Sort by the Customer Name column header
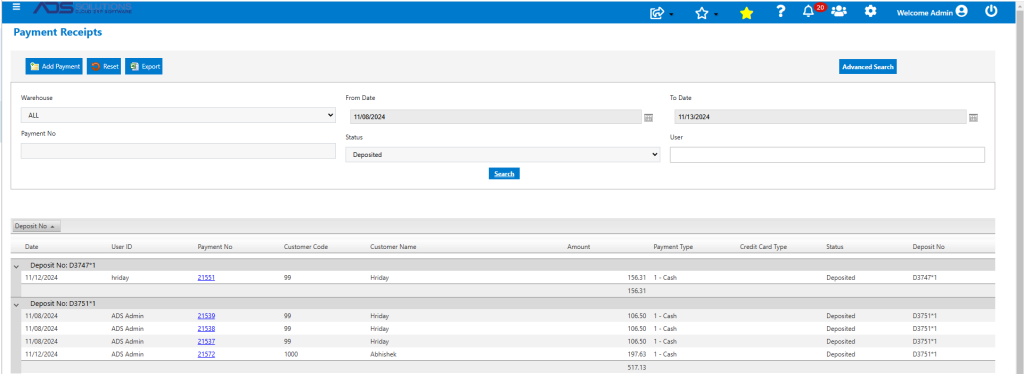Screen dimensions: 1024x374 click(x=393, y=247)
